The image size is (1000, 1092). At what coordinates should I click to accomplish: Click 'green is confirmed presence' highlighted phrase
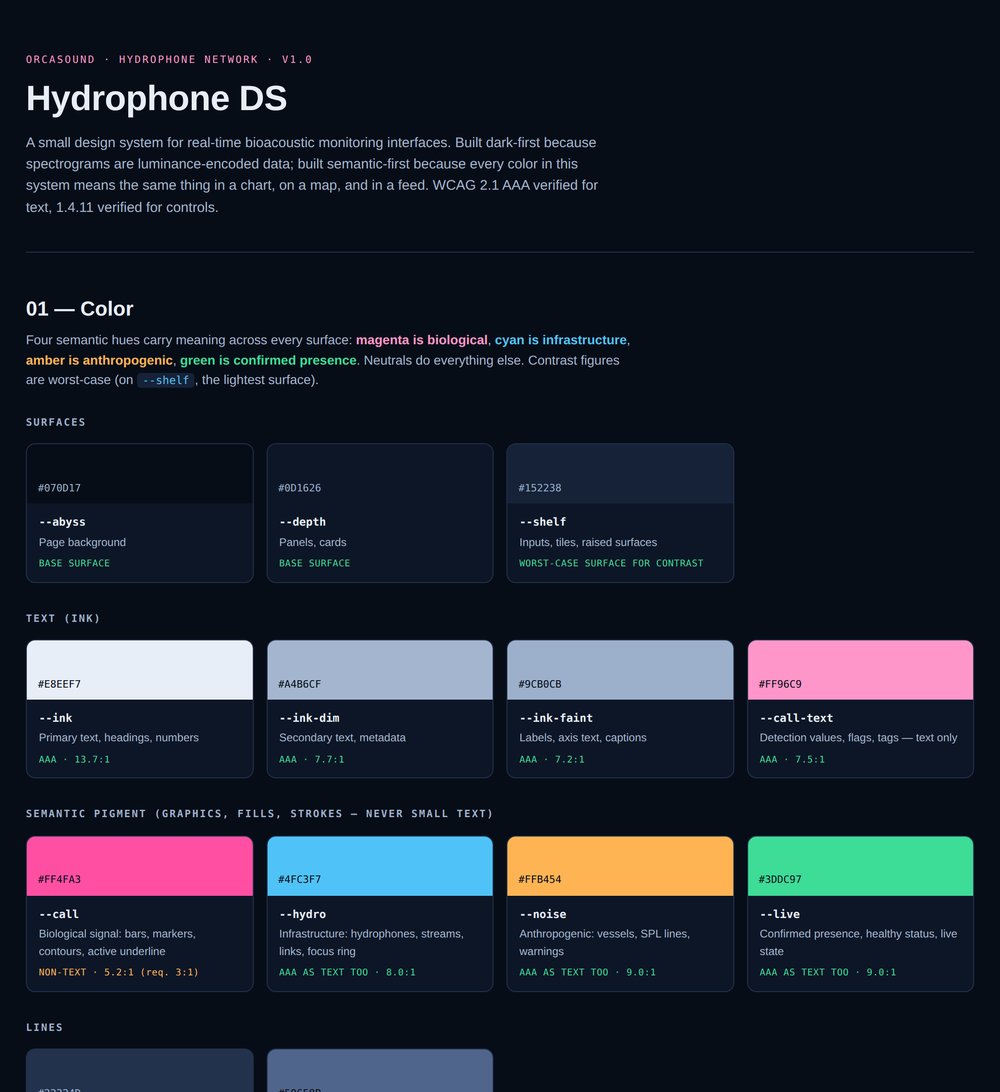point(268,360)
